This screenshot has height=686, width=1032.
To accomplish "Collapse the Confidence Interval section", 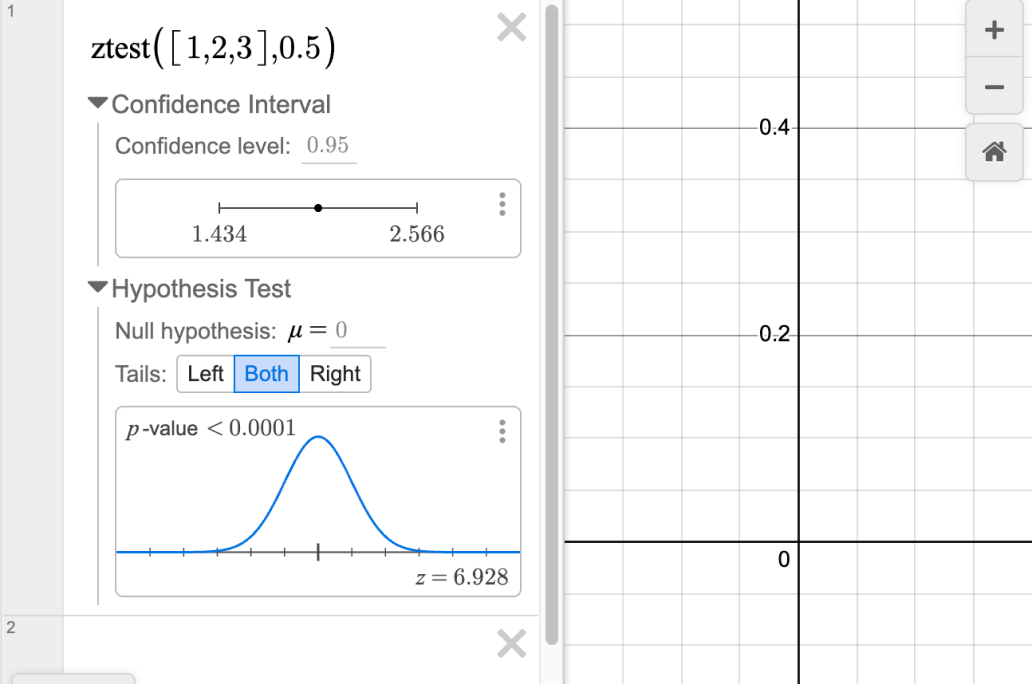I will point(97,103).
